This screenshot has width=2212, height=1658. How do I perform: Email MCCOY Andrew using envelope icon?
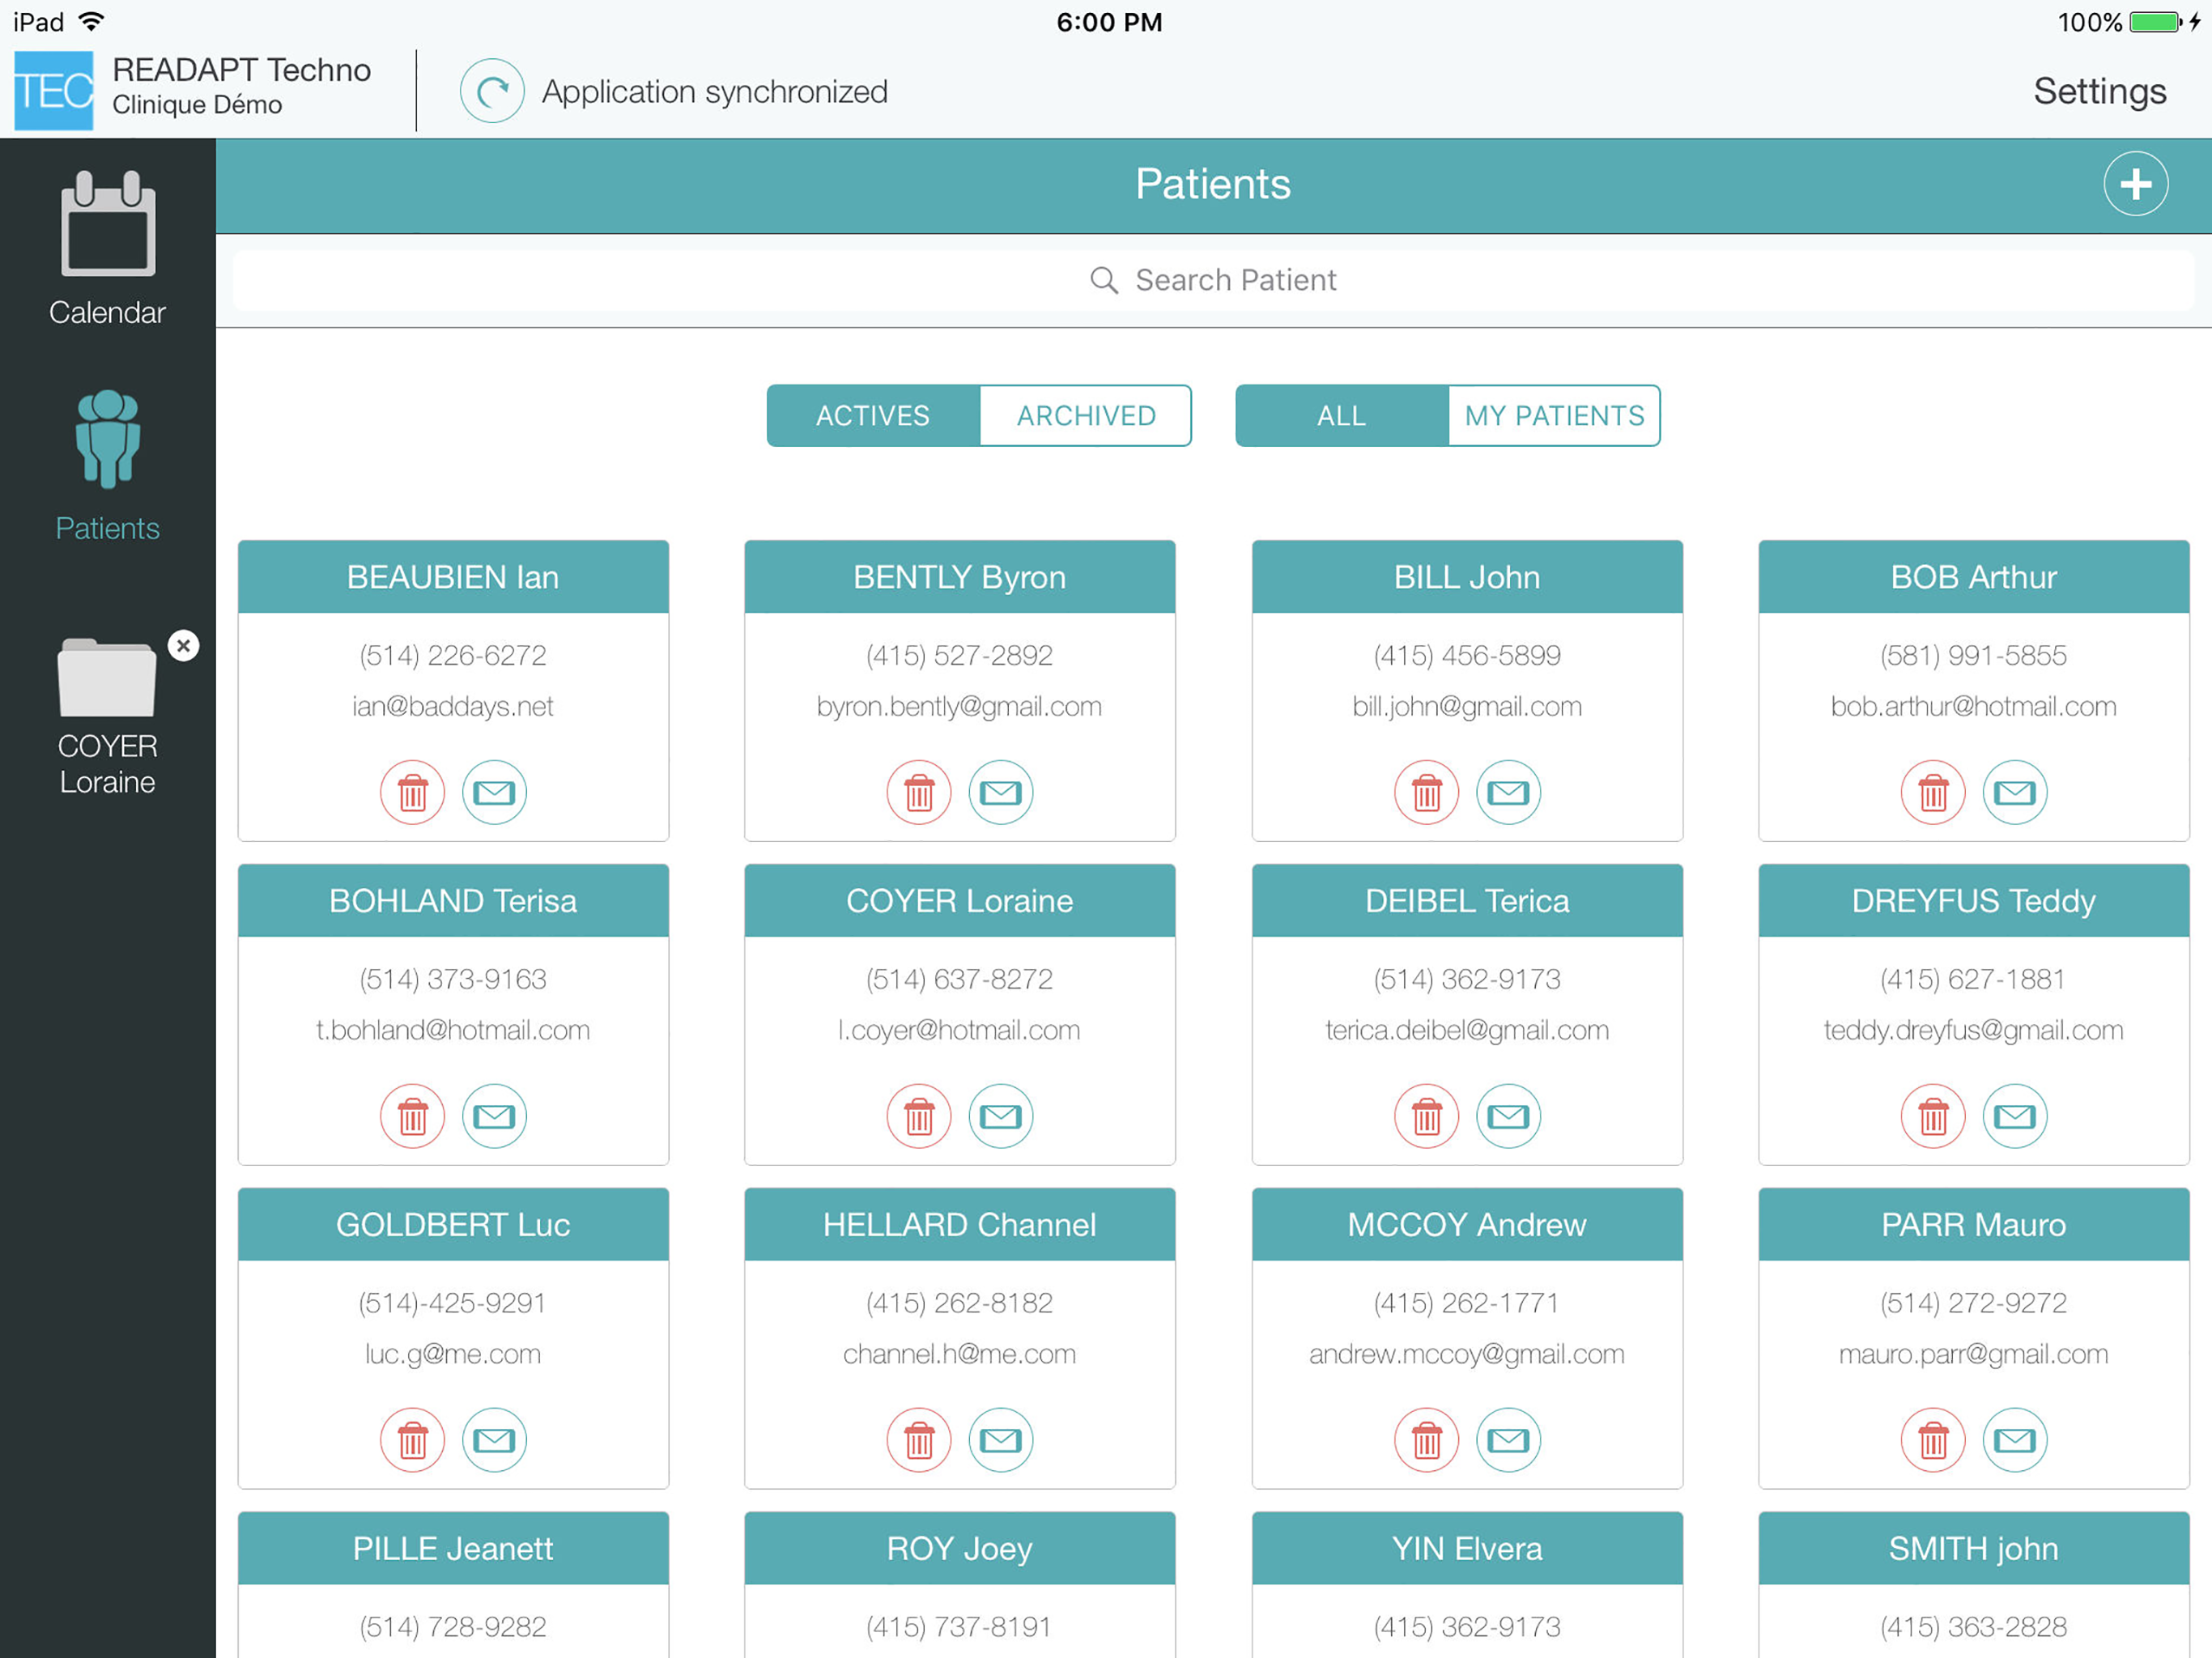pos(1509,1440)
